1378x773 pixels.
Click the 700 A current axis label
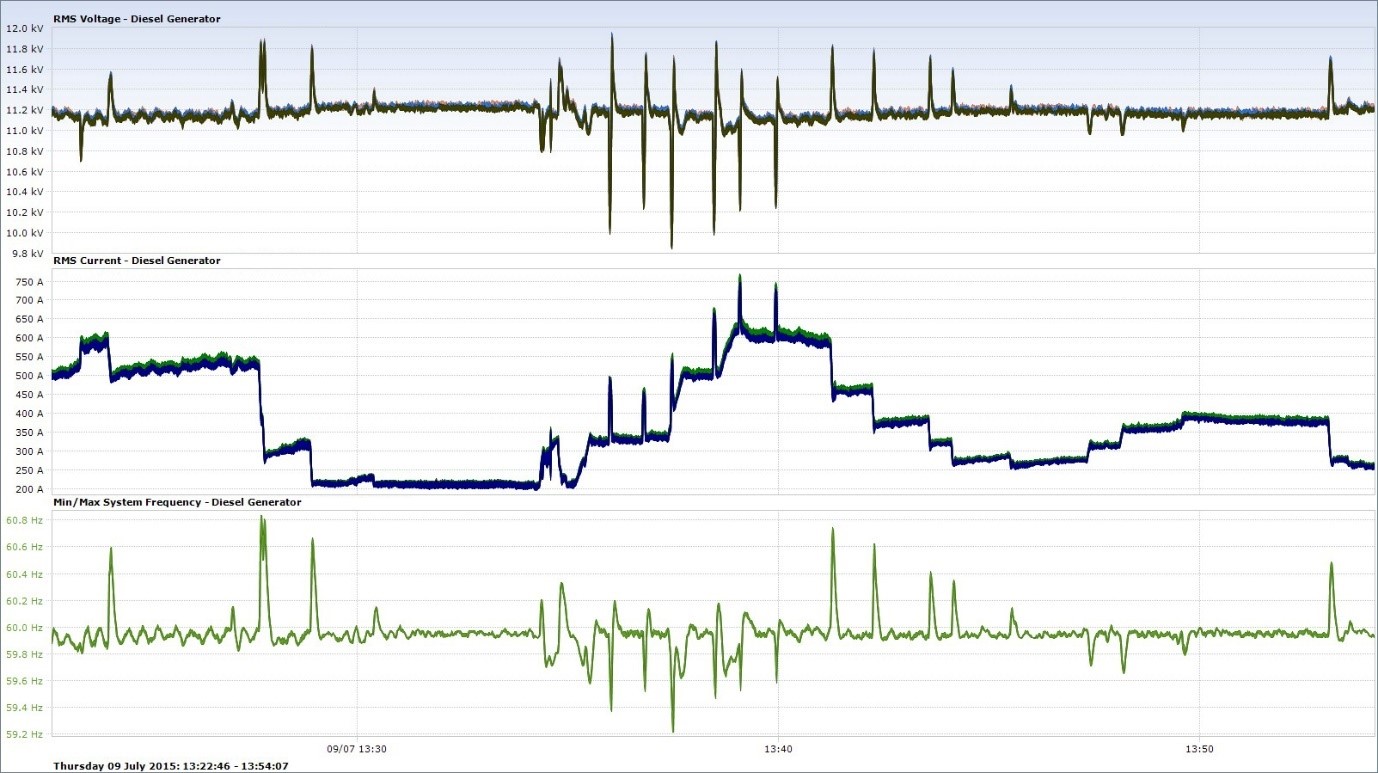[x=29, y=300]
